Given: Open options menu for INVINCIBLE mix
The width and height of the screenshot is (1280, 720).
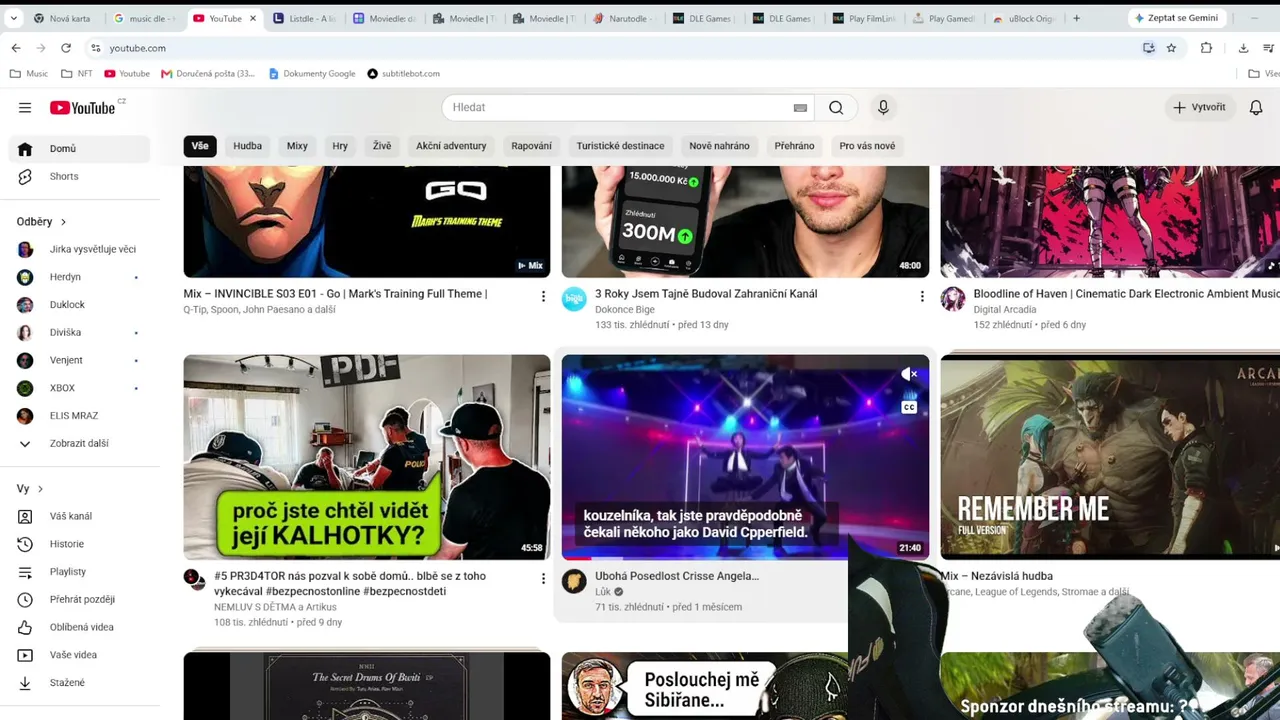Looking at the screenshot, I should 544,297.
